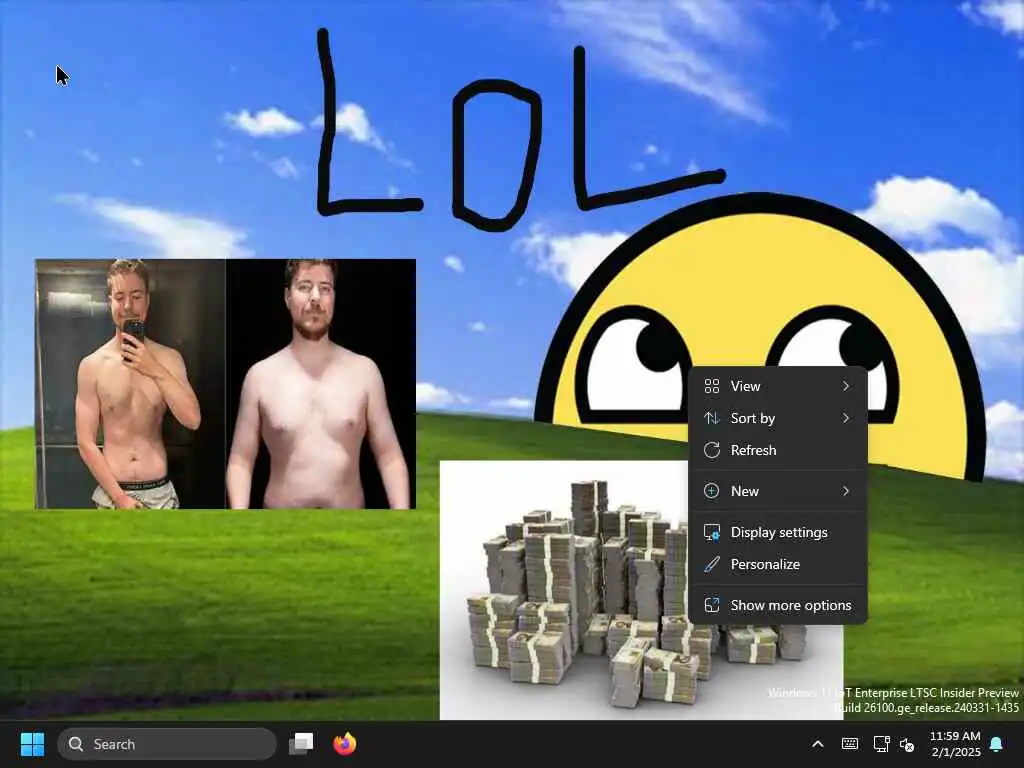1024x768 pixels.
Task: Click the icon beside Show more options
Action: pos(712,605)
